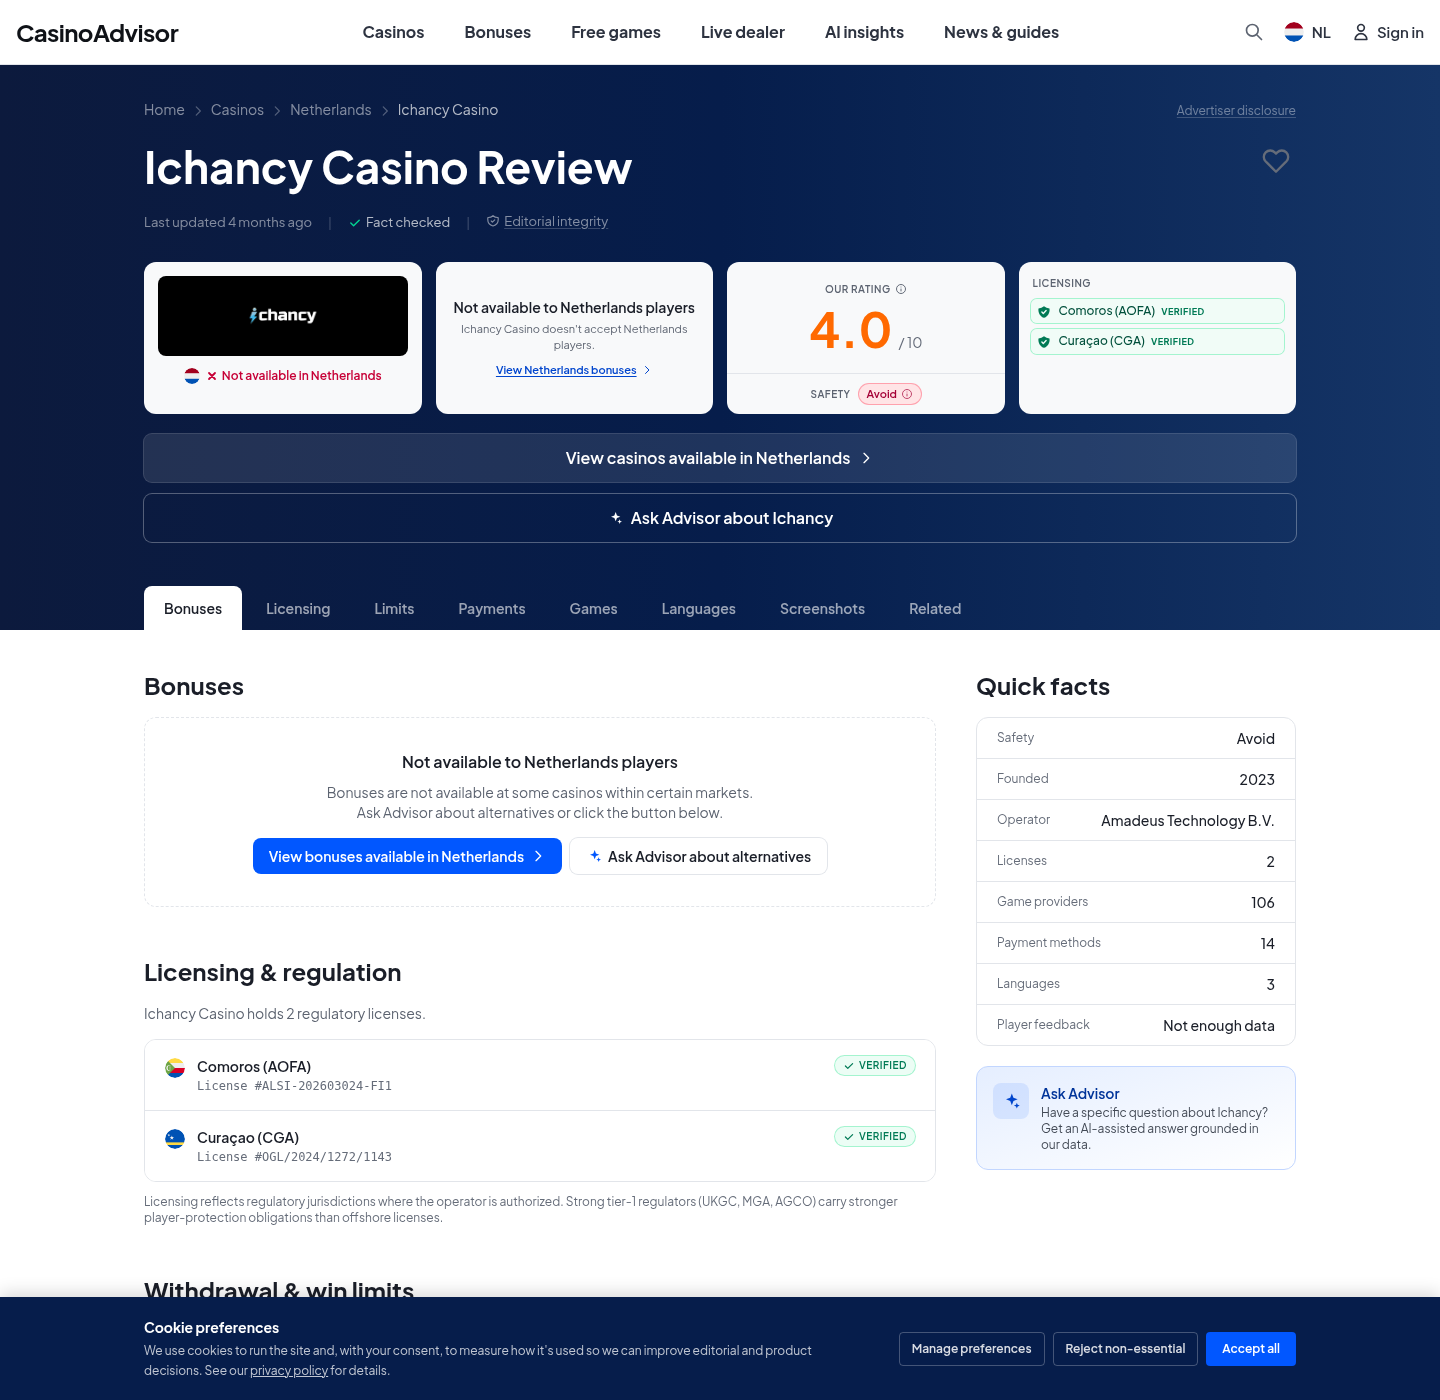Open the Casinos menu
This screenshot has width=1440, height=1400.
coord(393,32)
